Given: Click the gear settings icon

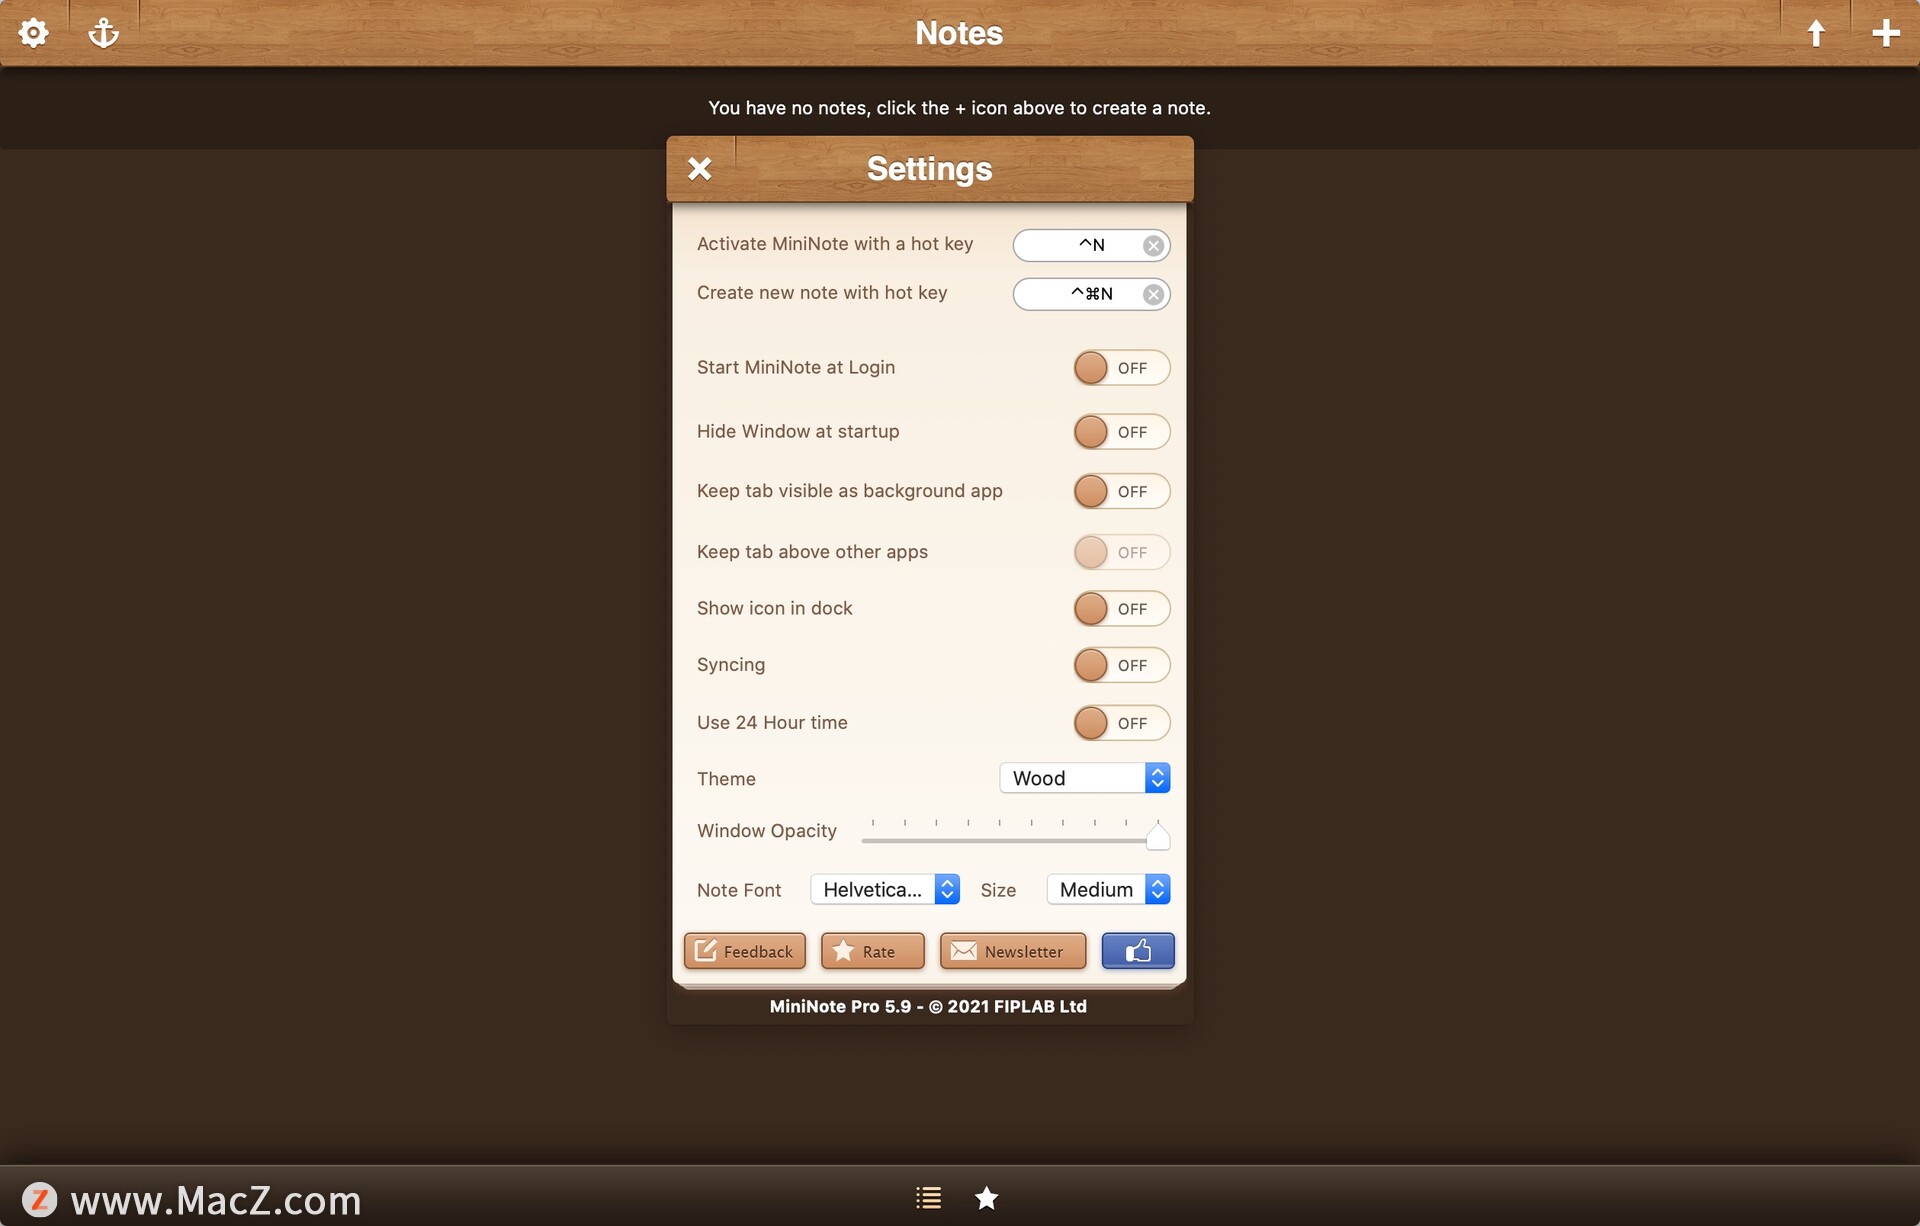Looking at the screenshot, I should point(34,33).
